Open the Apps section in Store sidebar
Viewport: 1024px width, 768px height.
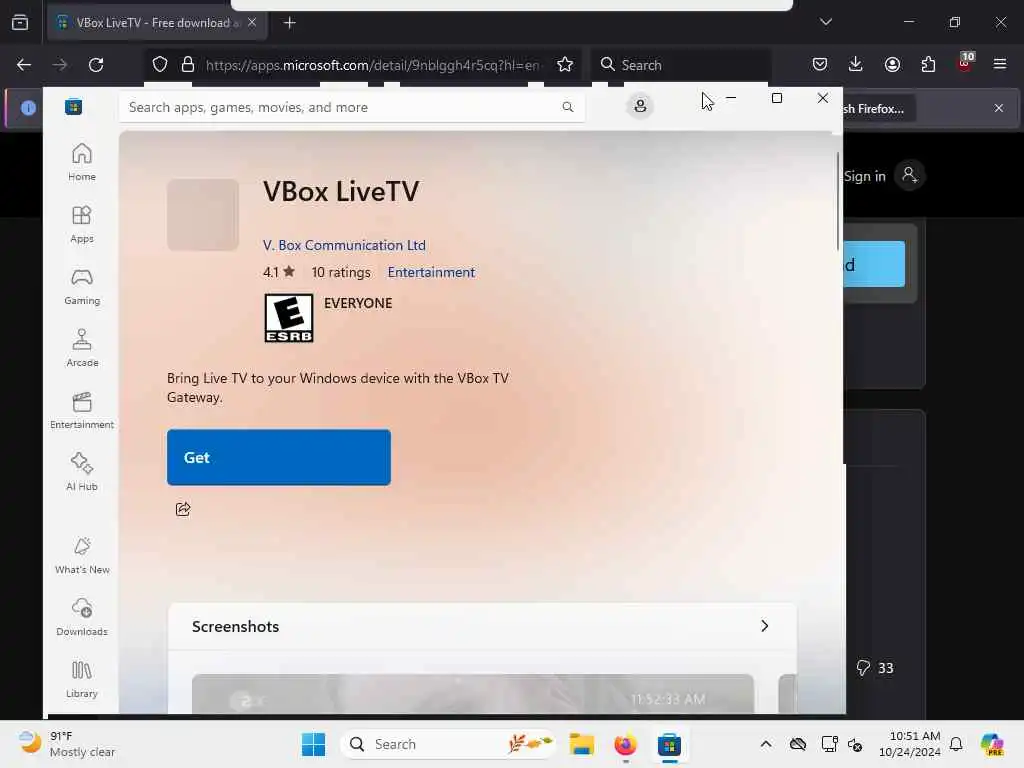[82, 224]
